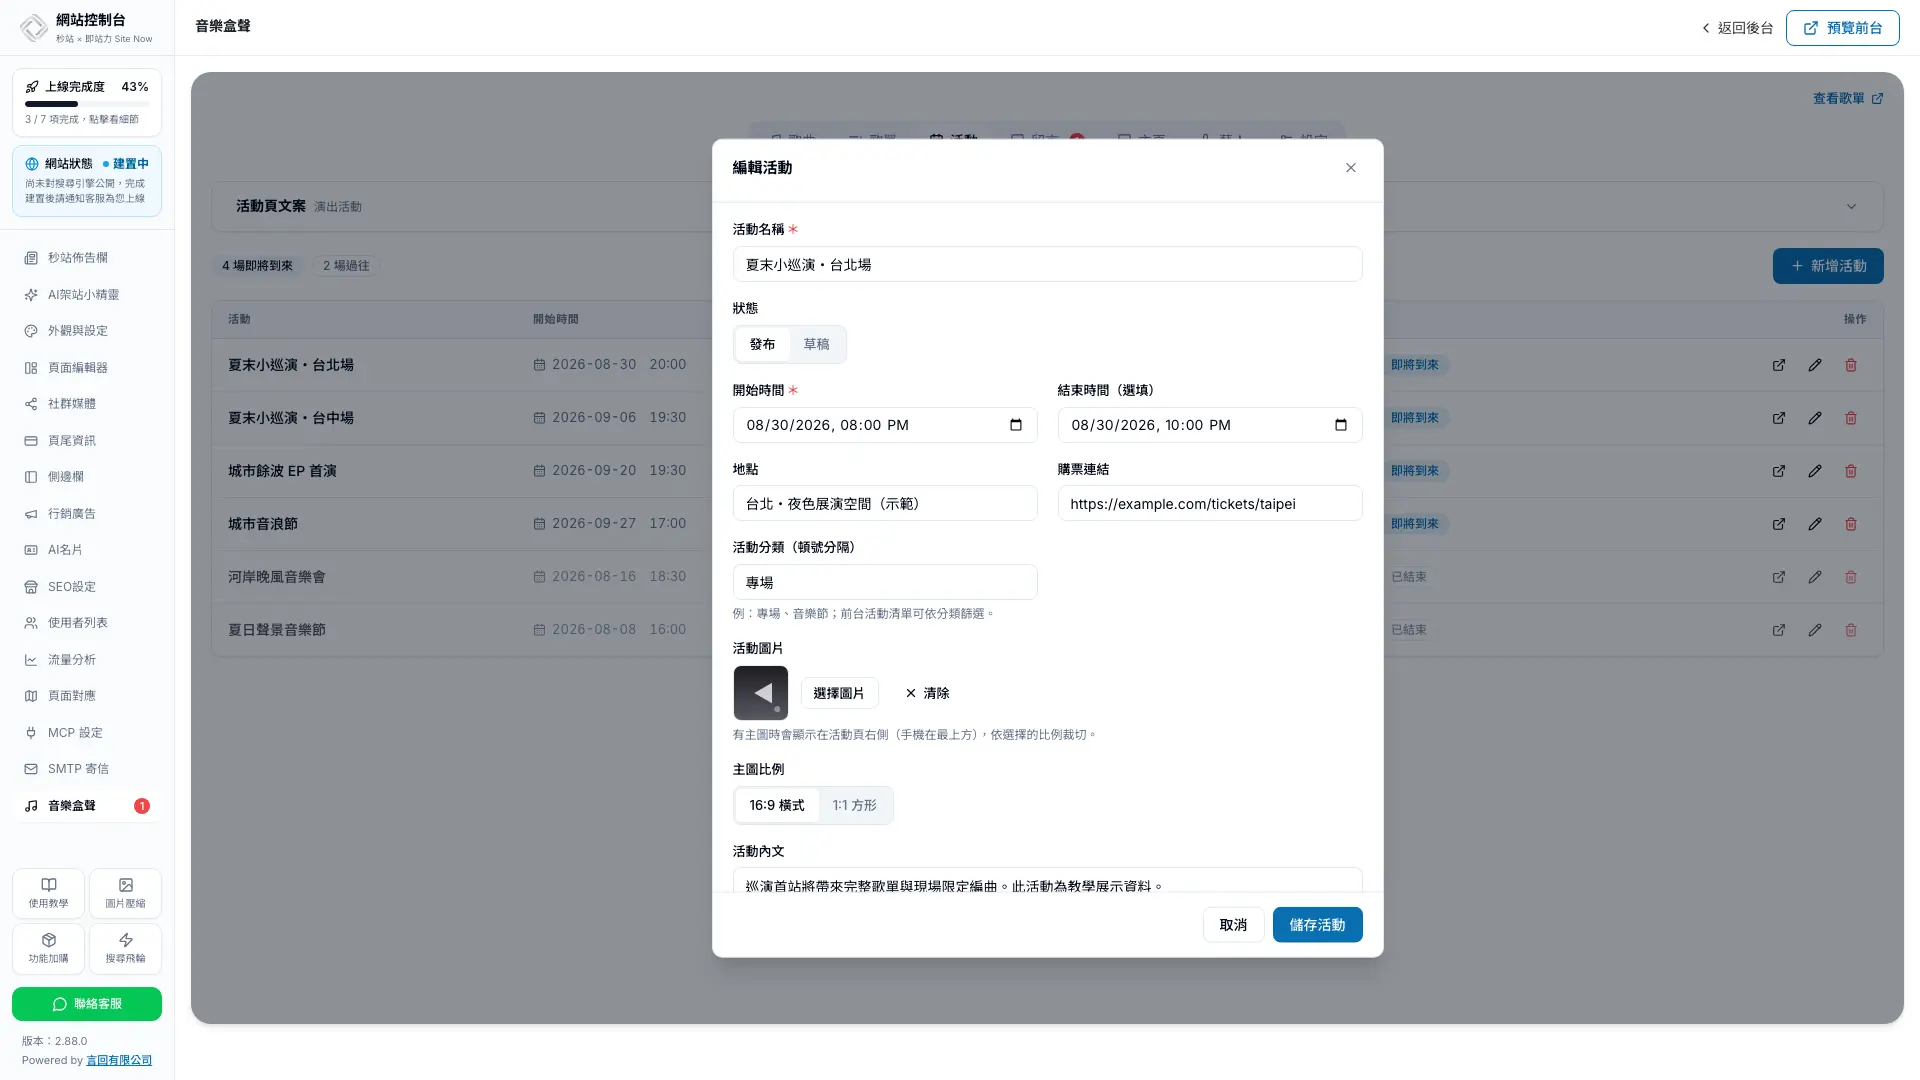Open the 搜尋飛輪 shortcut tile
Viewport: 1920px width, 1080px height.
(x=125, y=948)
